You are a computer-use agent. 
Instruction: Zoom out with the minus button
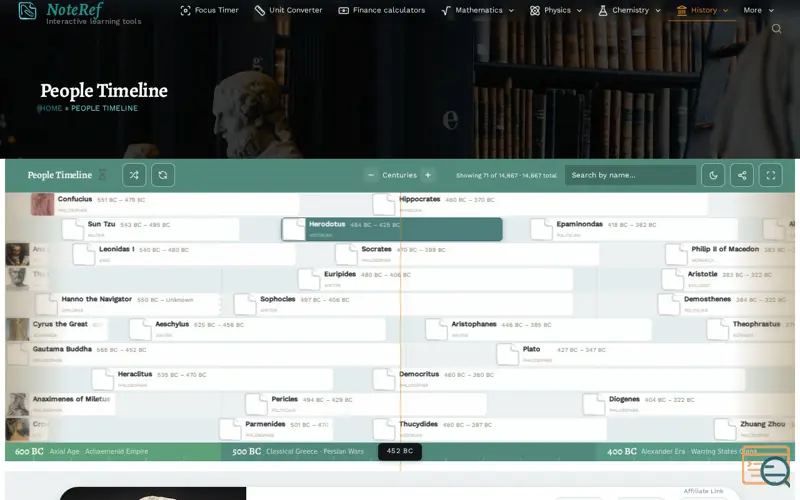coord(371,175)
